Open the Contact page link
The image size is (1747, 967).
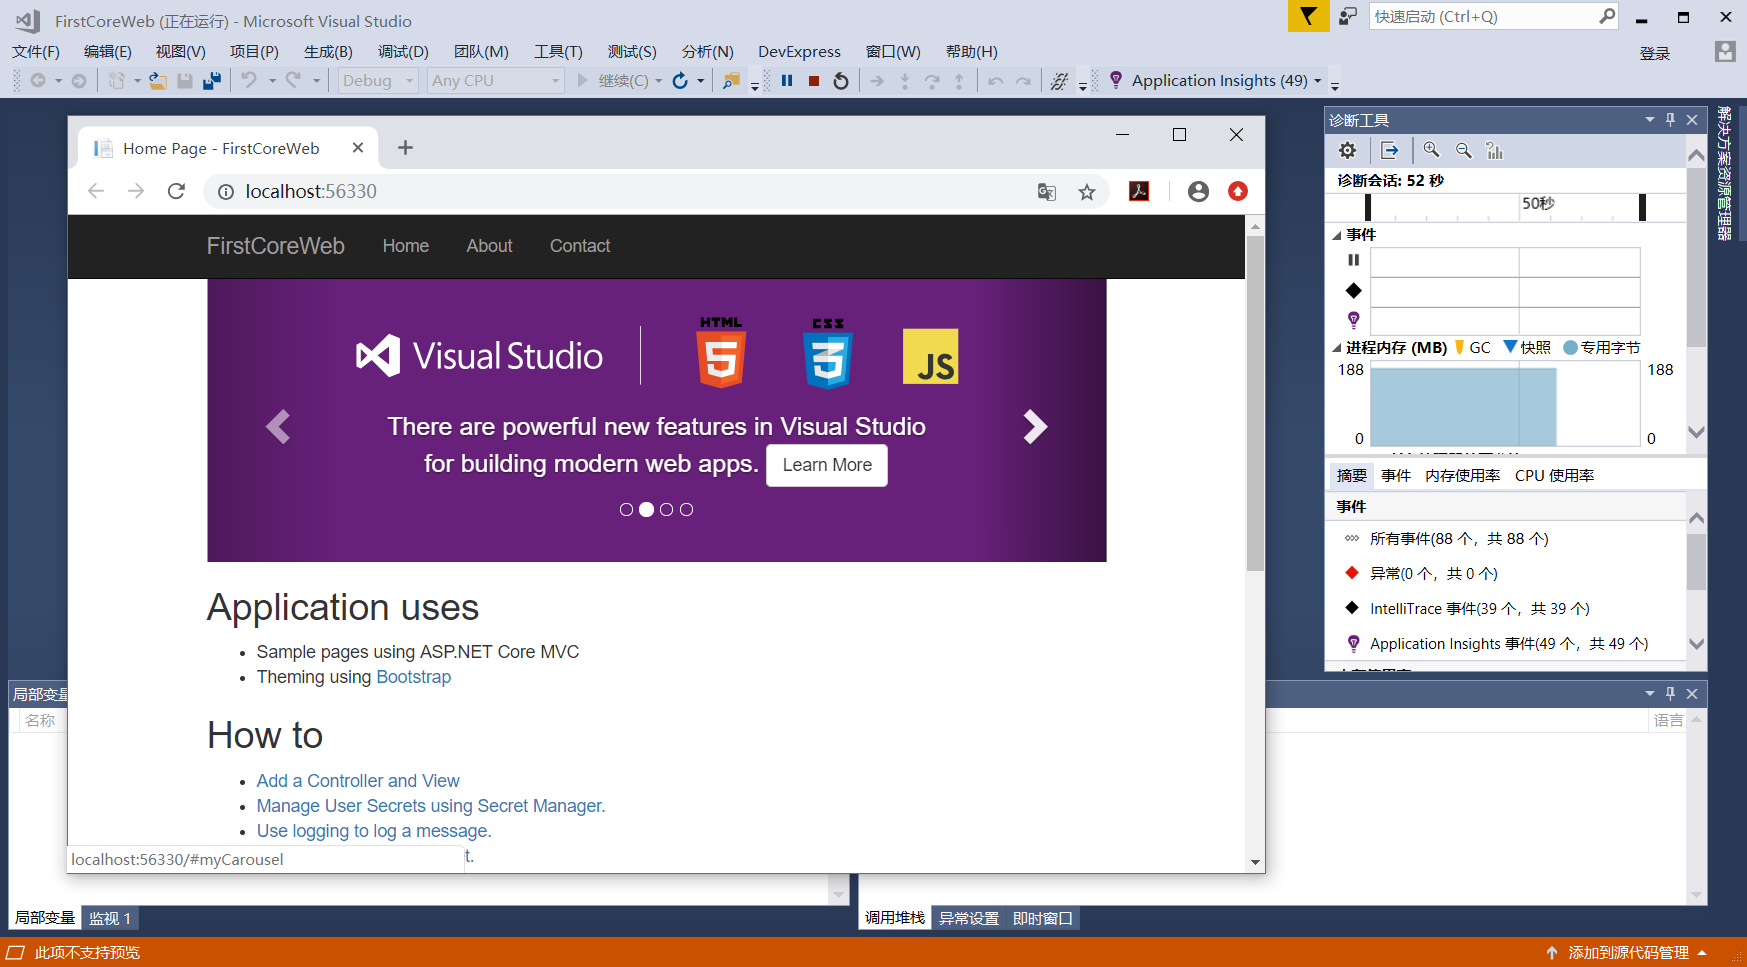[x=580, y=246]
